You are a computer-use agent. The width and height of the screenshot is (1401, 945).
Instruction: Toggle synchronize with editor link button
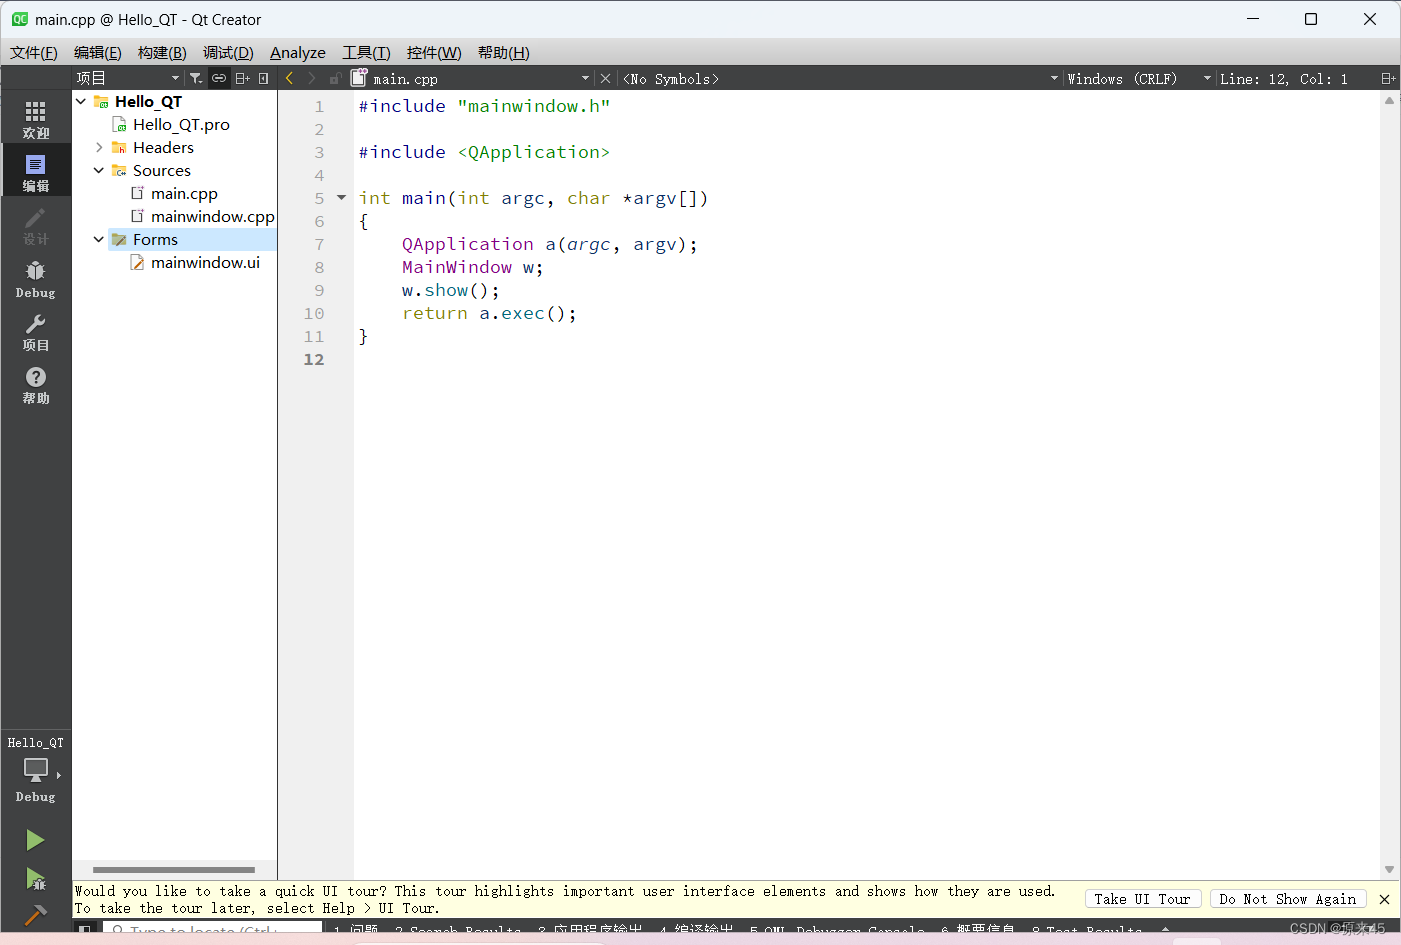click(x=219, y=78)
